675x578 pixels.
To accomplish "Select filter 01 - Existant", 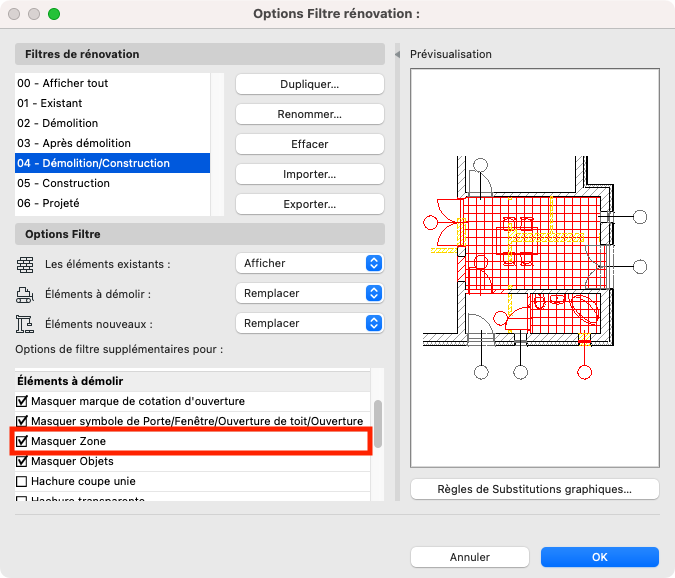I will tap(112, 103).
